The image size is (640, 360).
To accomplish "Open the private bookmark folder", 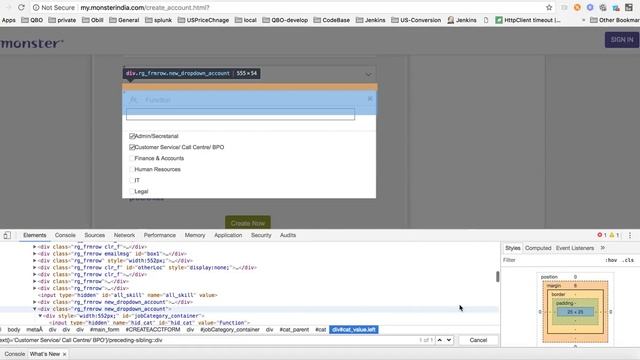I will click(62, 20).
